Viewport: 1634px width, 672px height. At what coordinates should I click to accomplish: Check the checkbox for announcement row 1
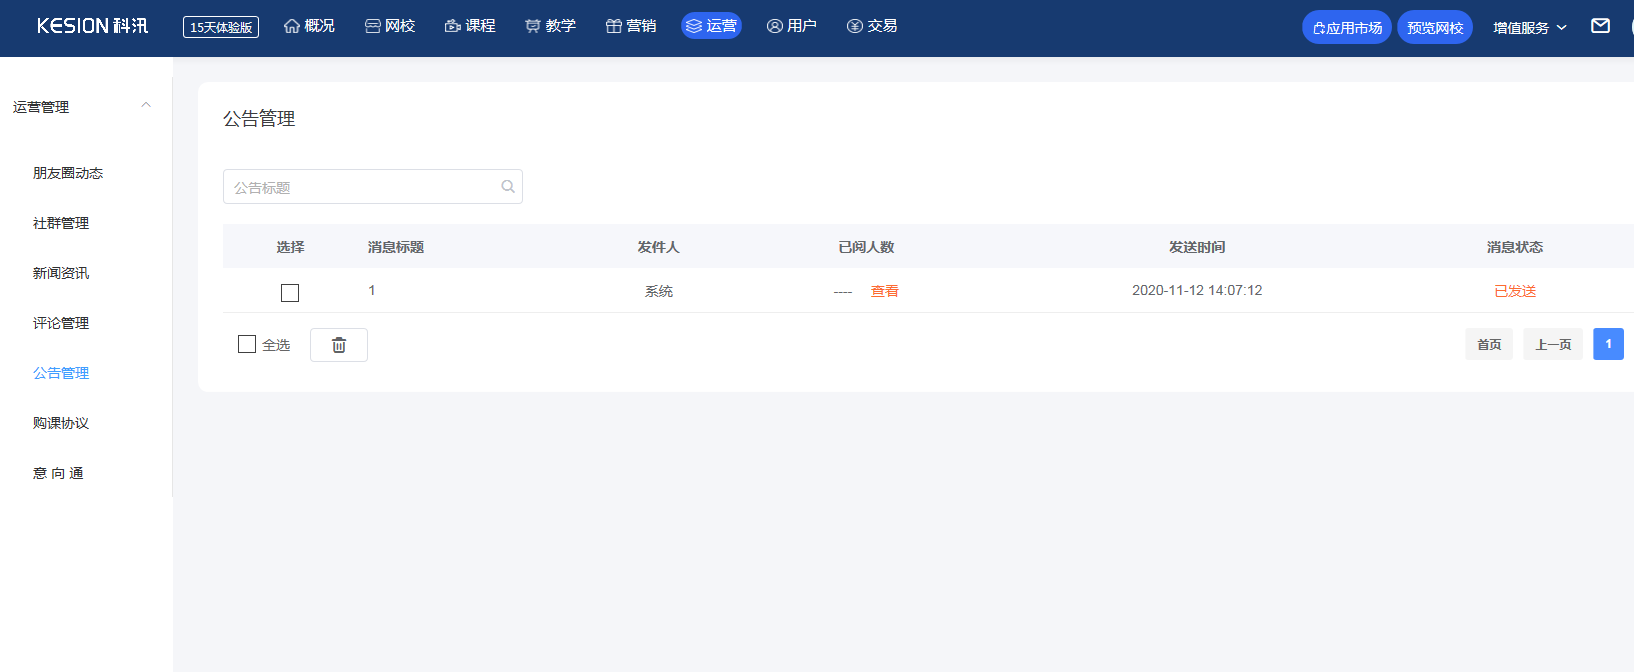[290, 293]
